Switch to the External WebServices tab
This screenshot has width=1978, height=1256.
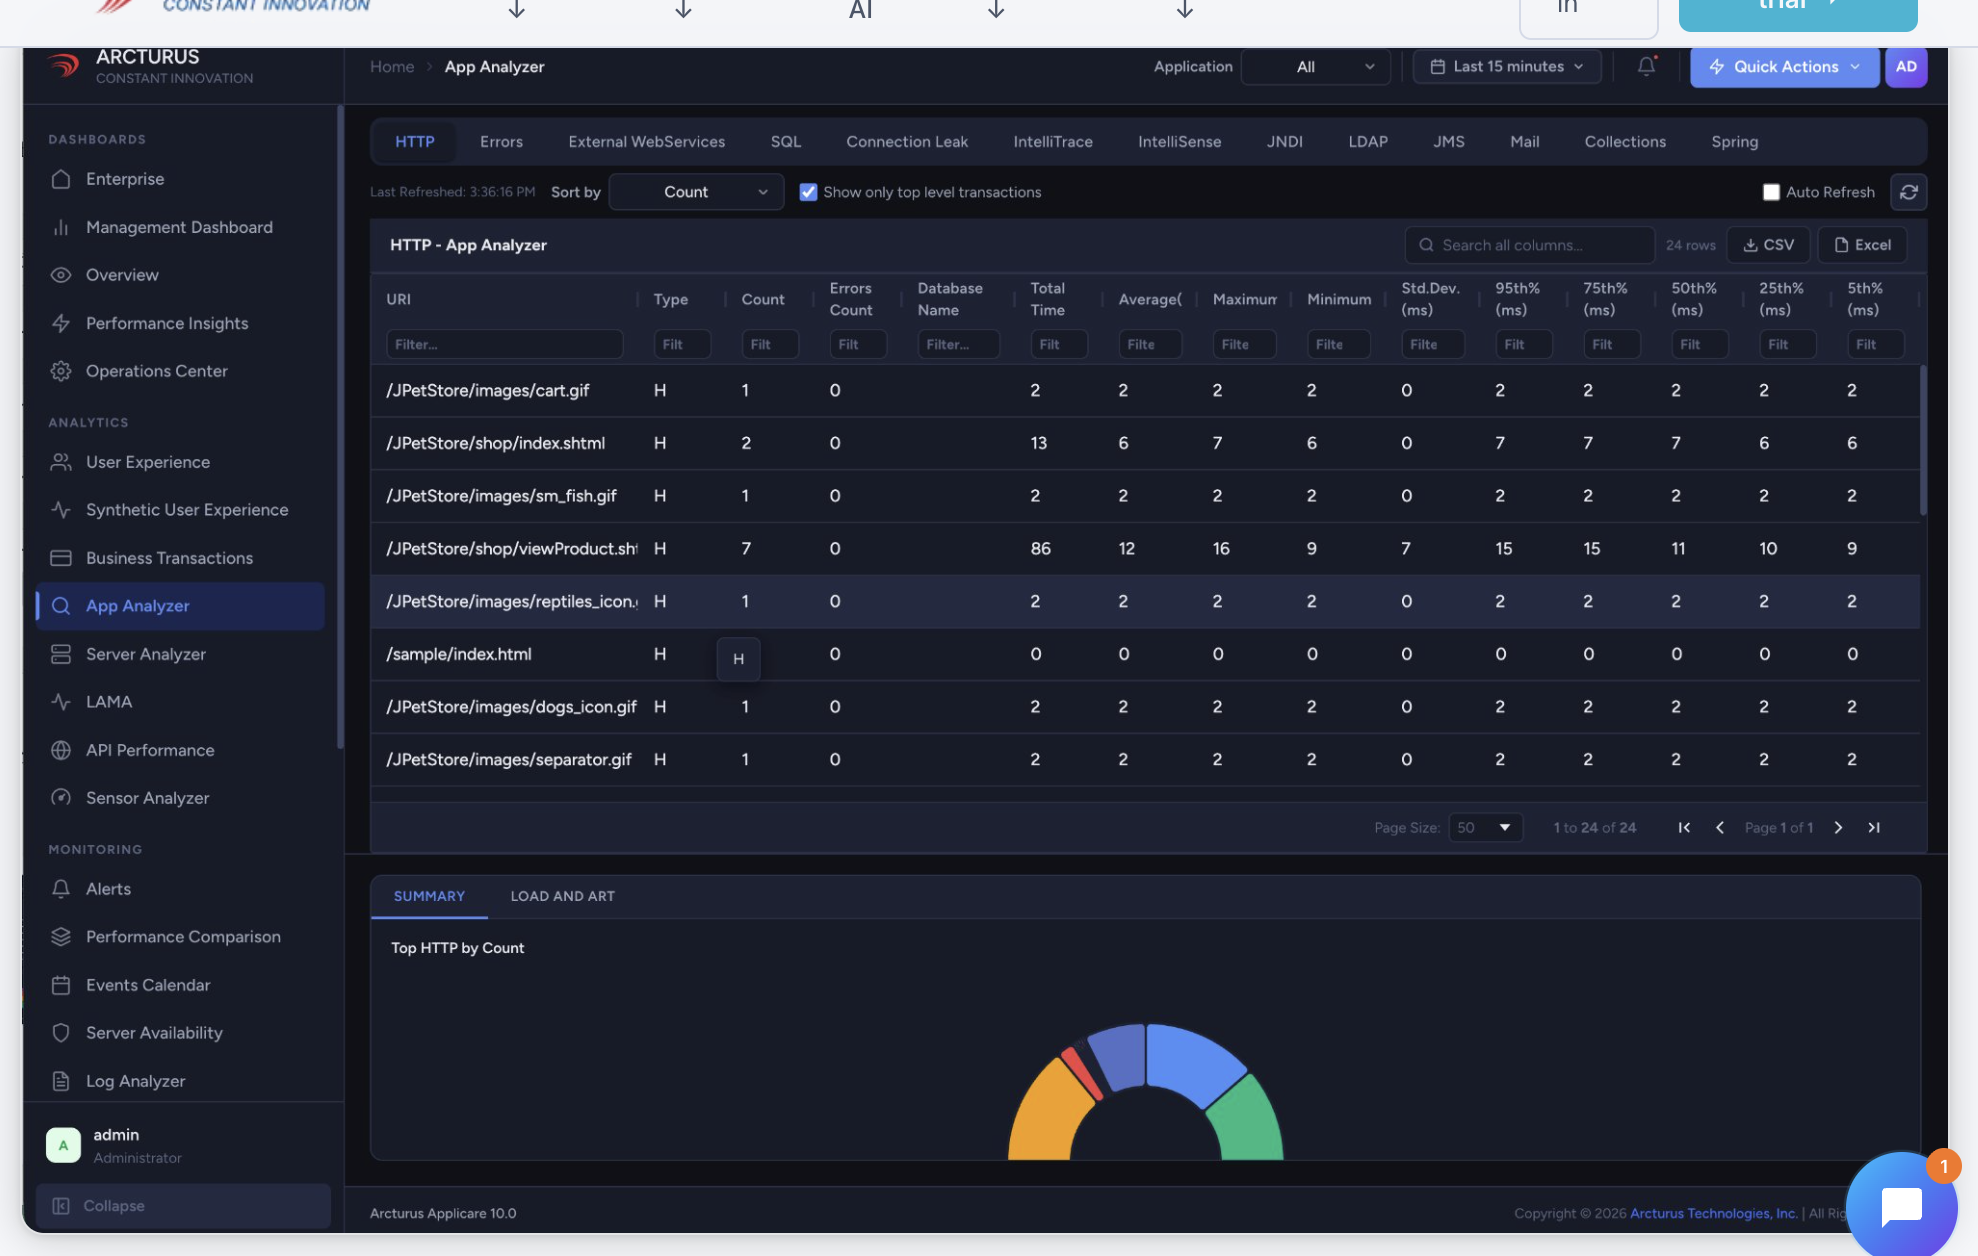tap(646, 142)
